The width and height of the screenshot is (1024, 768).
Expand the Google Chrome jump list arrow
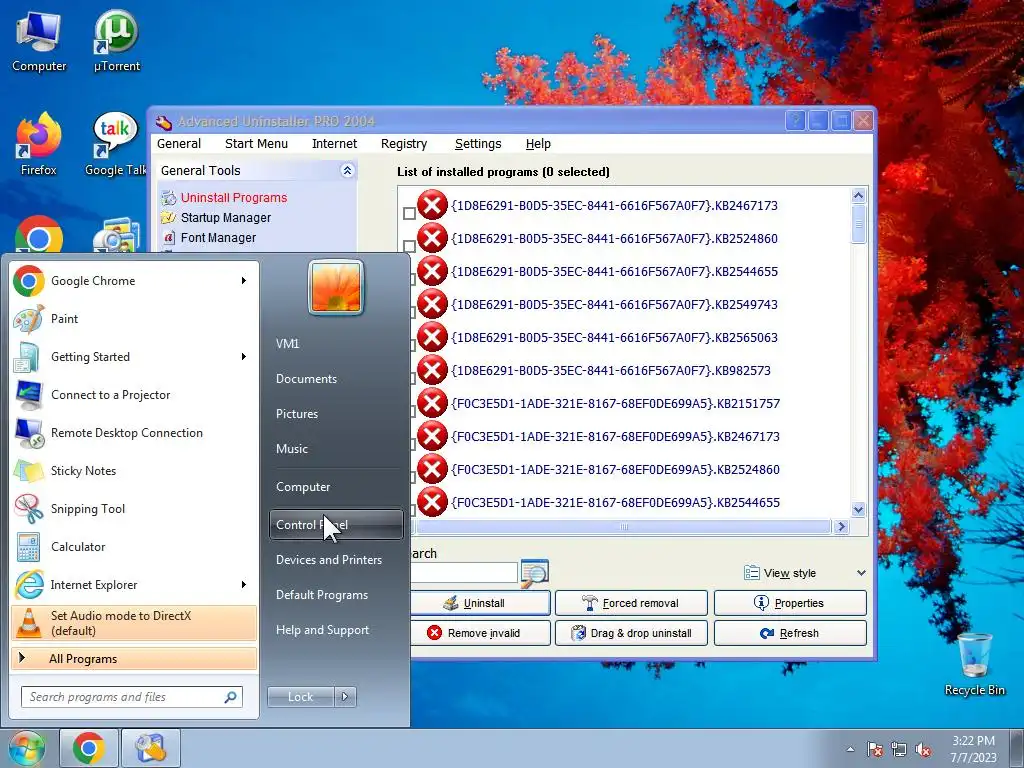244,281
